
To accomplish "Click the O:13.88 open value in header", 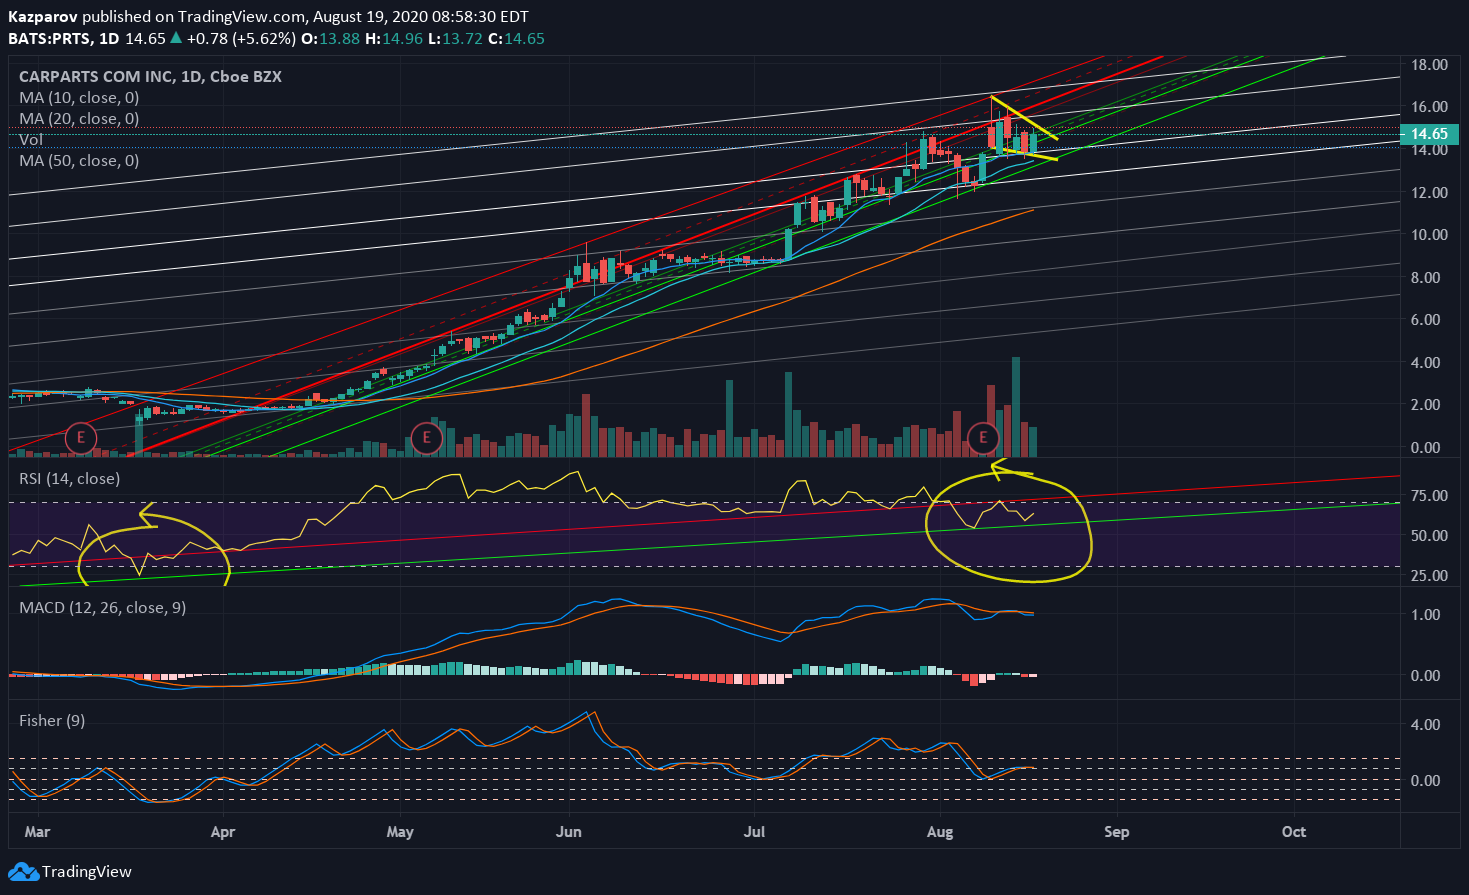I will tap(330, 38).
